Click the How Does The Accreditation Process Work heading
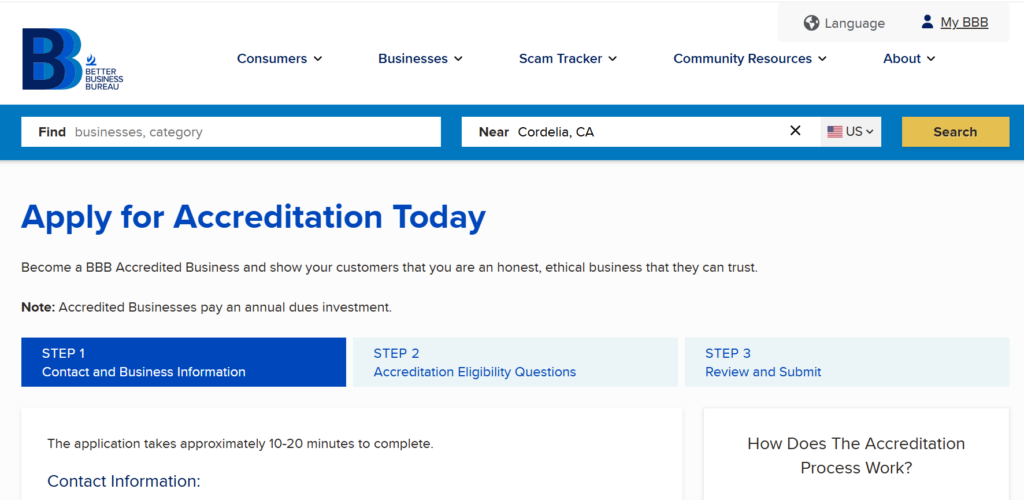Image resolution: width=1024 pixels, height=500 pixels. coord(856,456)
